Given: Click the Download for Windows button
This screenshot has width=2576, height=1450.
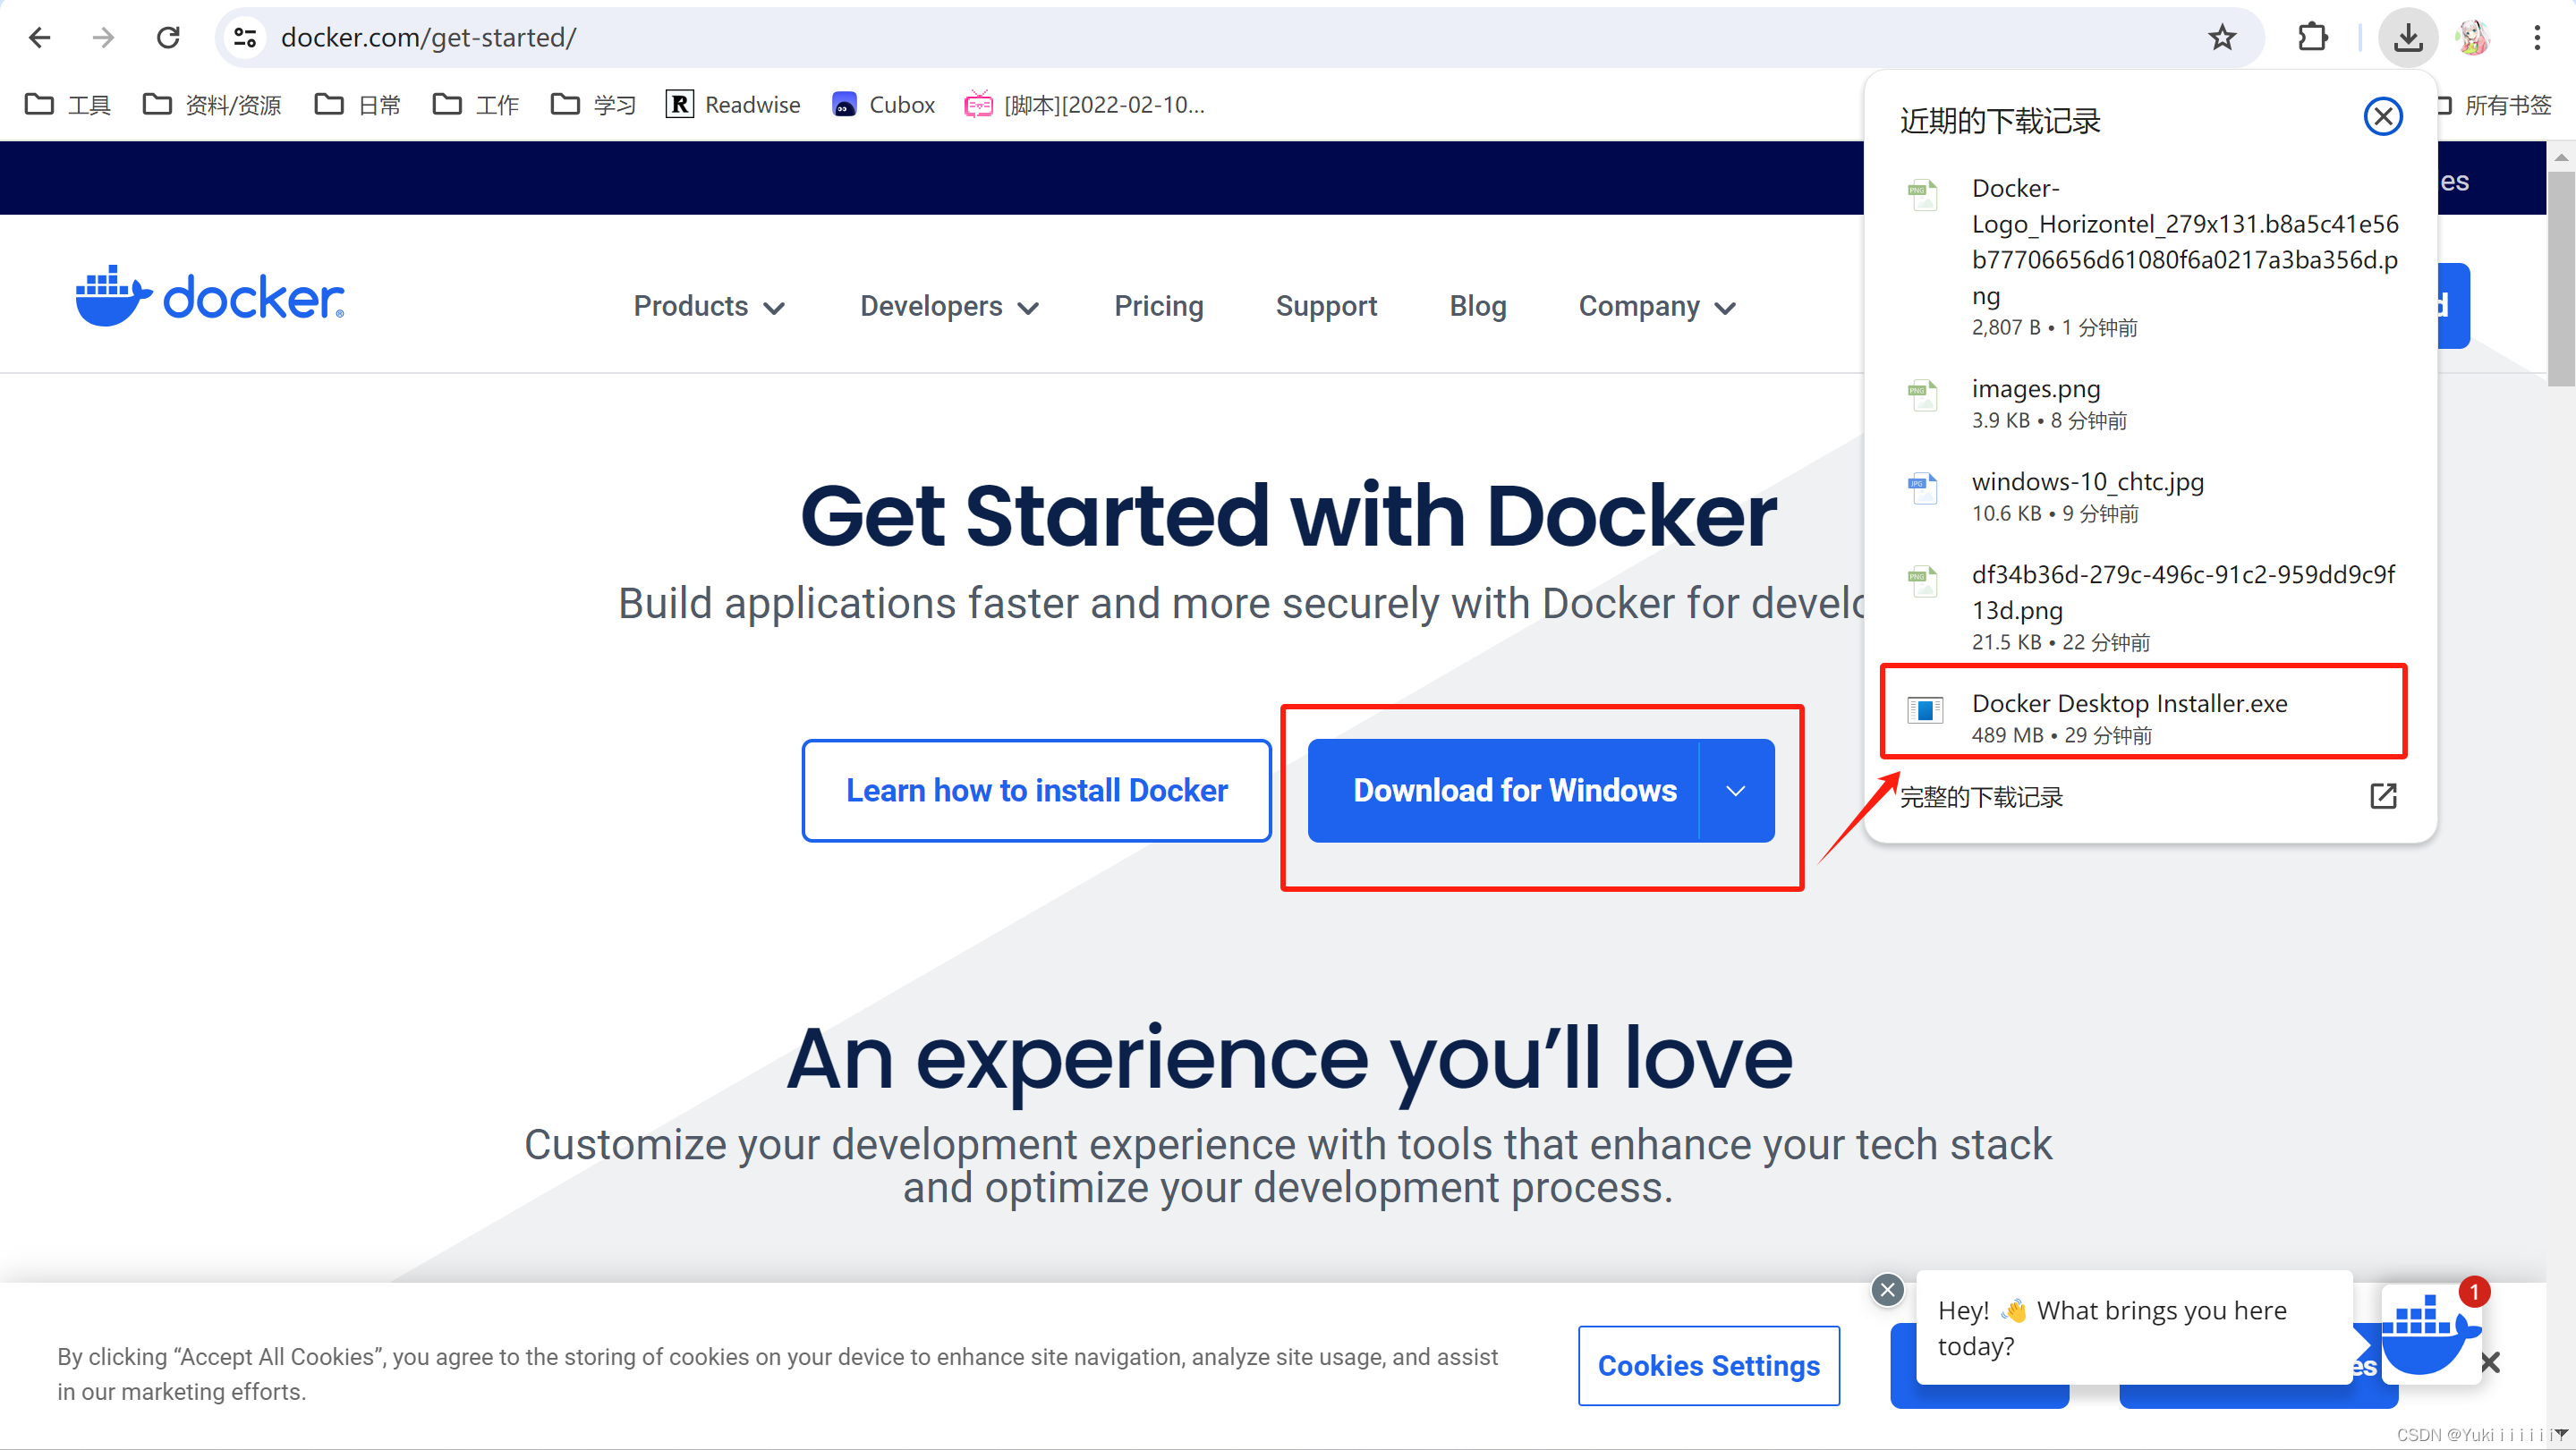Looking at the screenshot, I should tap(1503, 791).
